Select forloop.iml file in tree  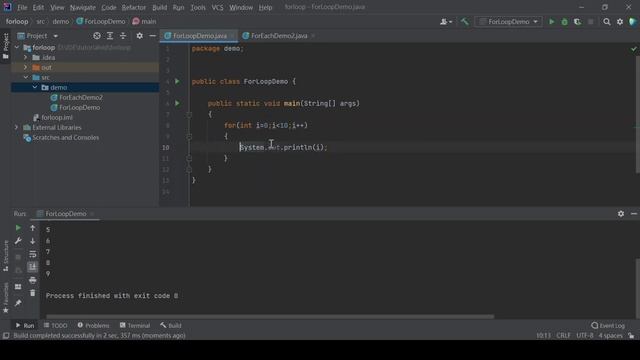[x=57, y=118]
